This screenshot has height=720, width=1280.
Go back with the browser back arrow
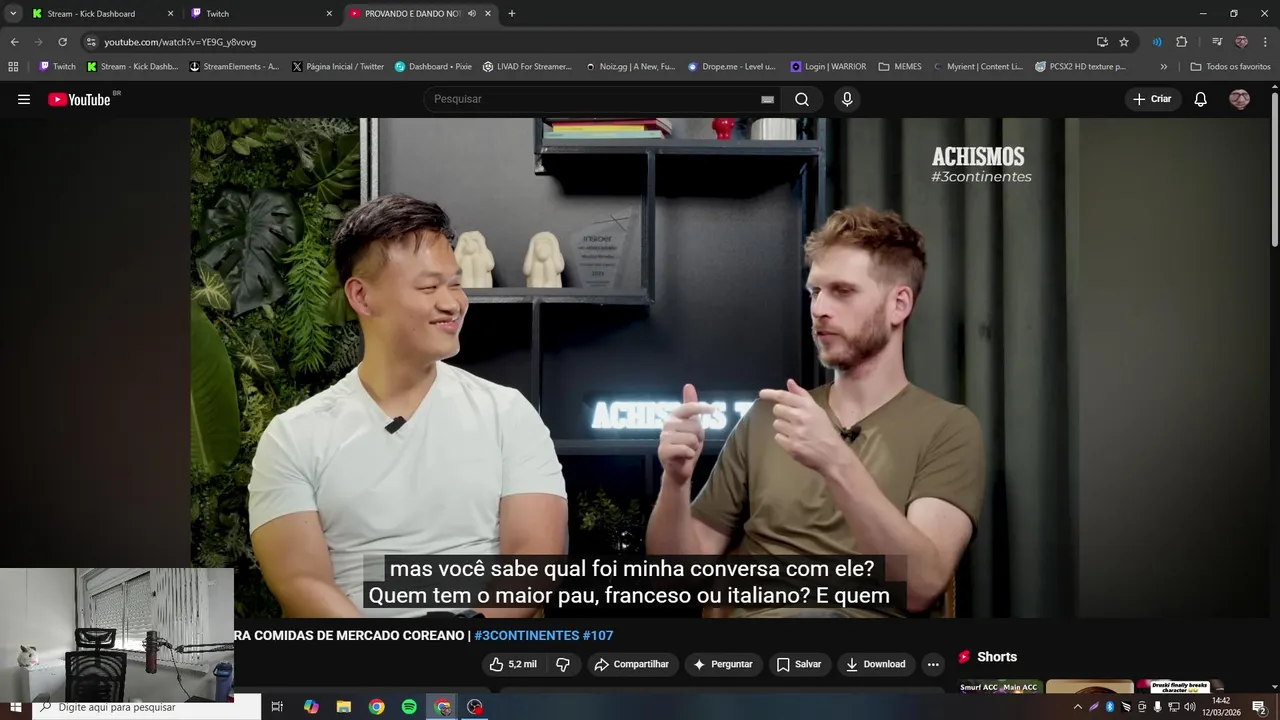14,42
